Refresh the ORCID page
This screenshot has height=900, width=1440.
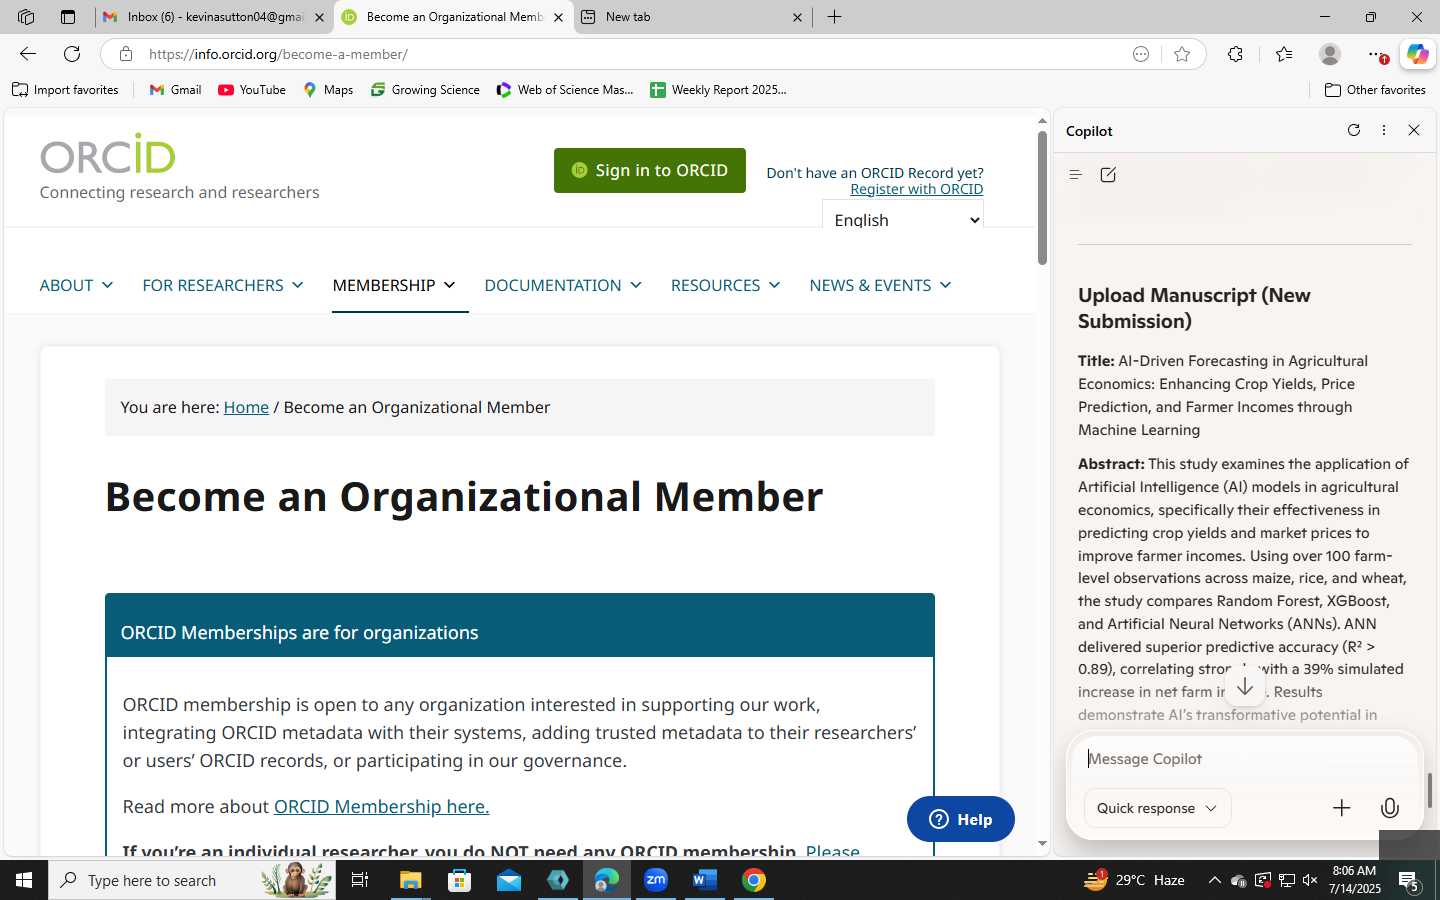pos(72,54)
